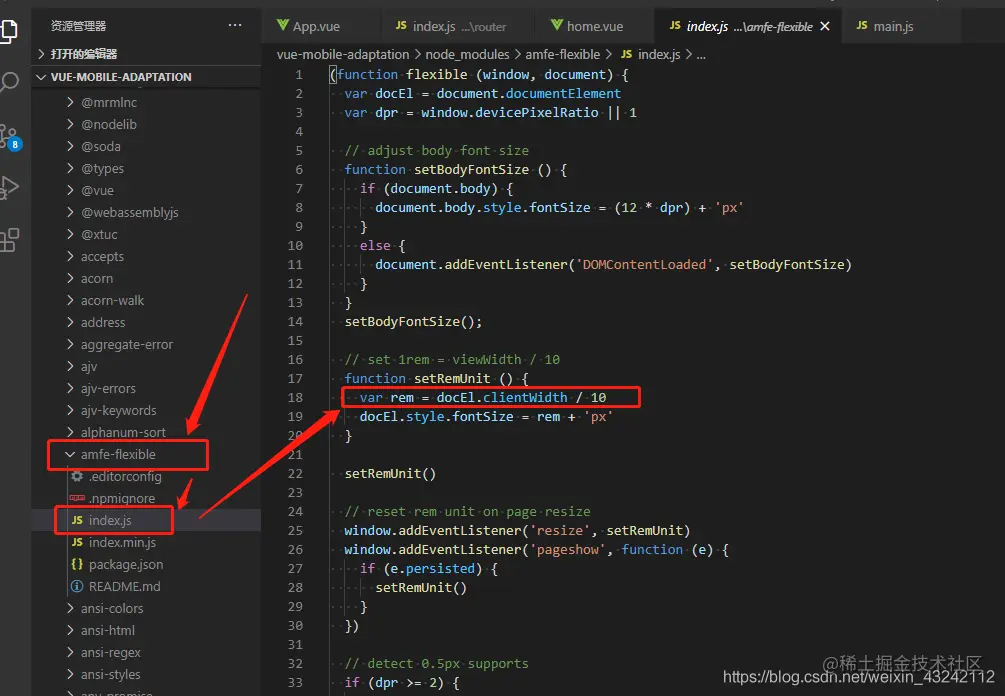Click the info icon beside README.md
Image resolution: width=1005 pixels, height=696 pixels.
tap(77, 586)
